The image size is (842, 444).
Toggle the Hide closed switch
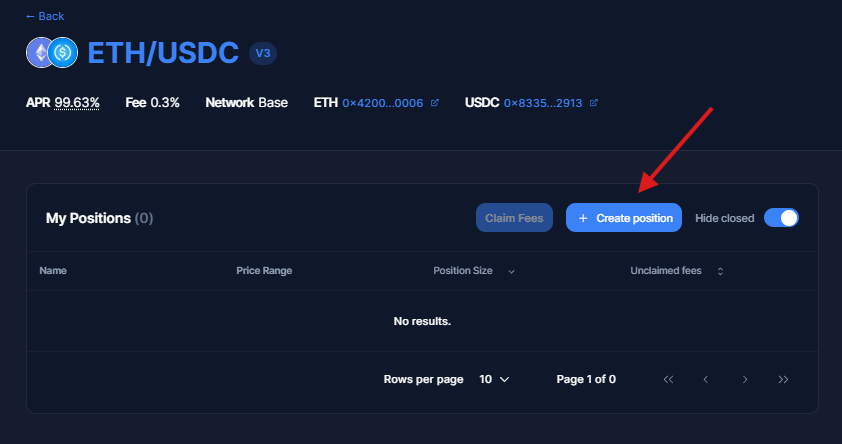pyautogui.click(x=781, y=218)
